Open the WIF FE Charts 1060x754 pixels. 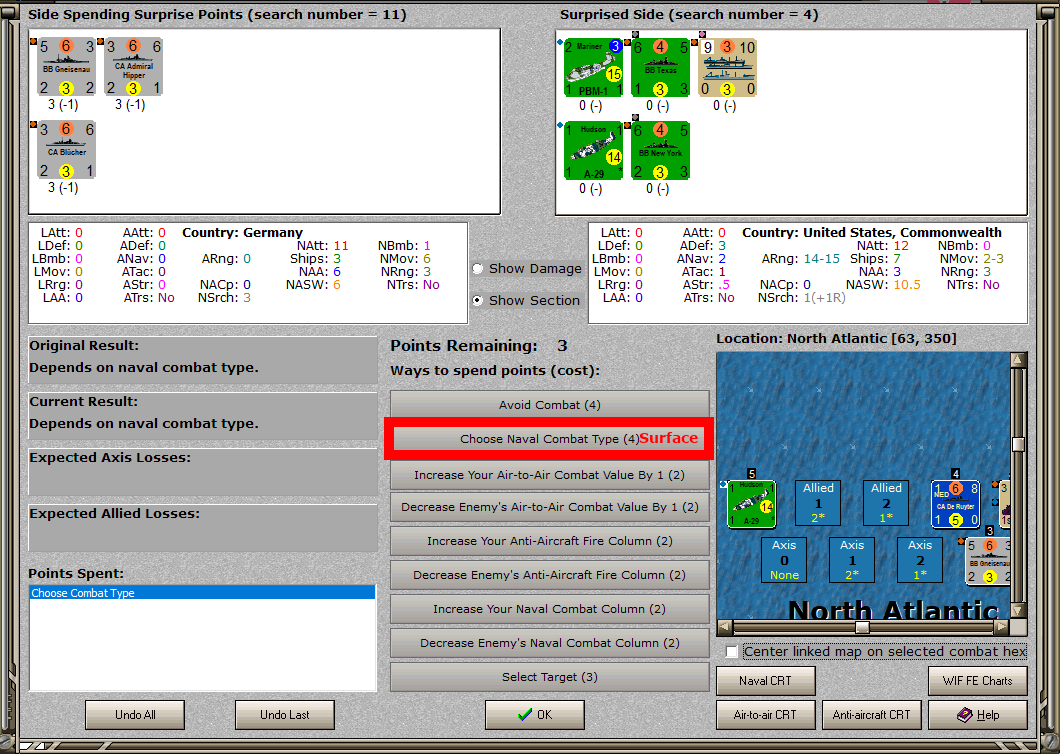(x=978, y=681)
